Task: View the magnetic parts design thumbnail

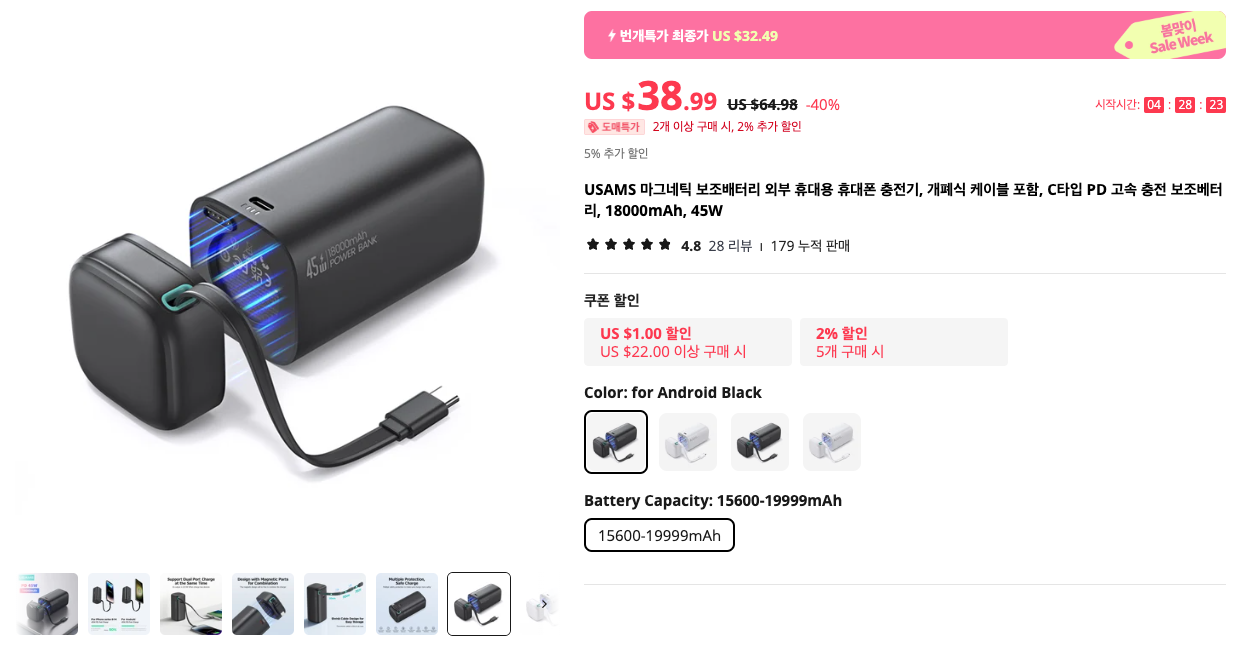Action: tap(263, 604)
